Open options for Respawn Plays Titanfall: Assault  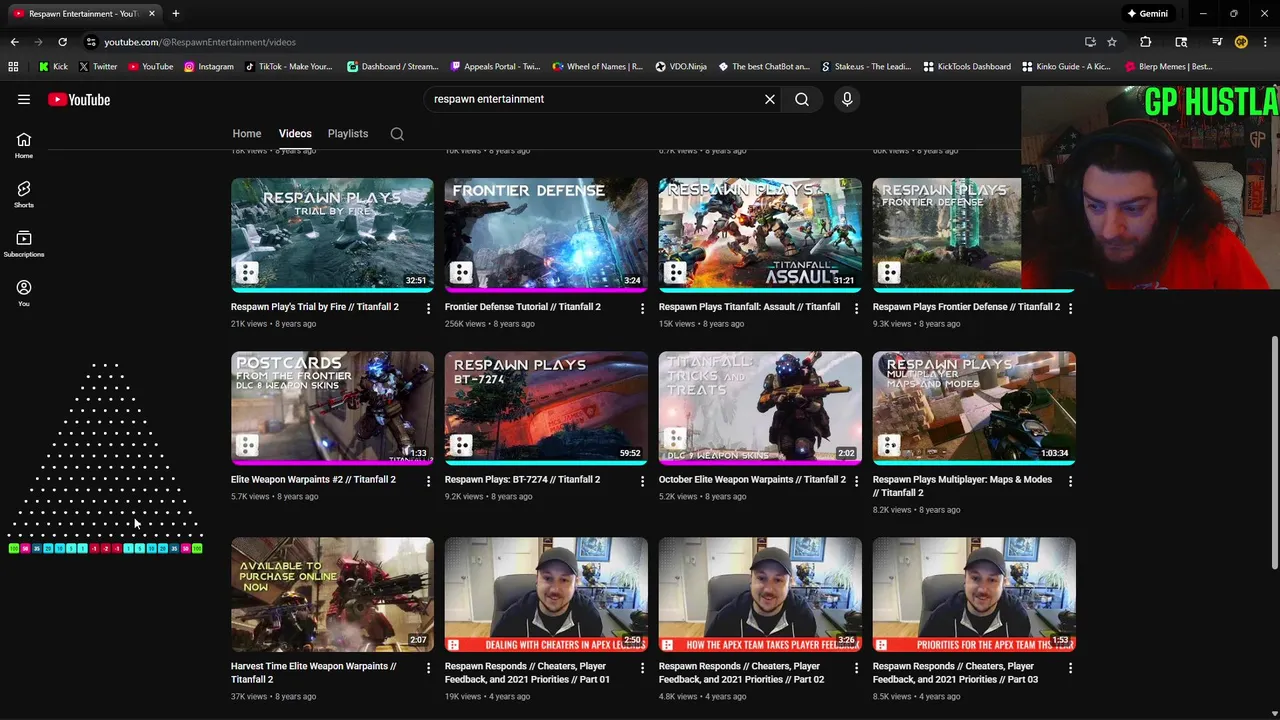coord(856,308)
